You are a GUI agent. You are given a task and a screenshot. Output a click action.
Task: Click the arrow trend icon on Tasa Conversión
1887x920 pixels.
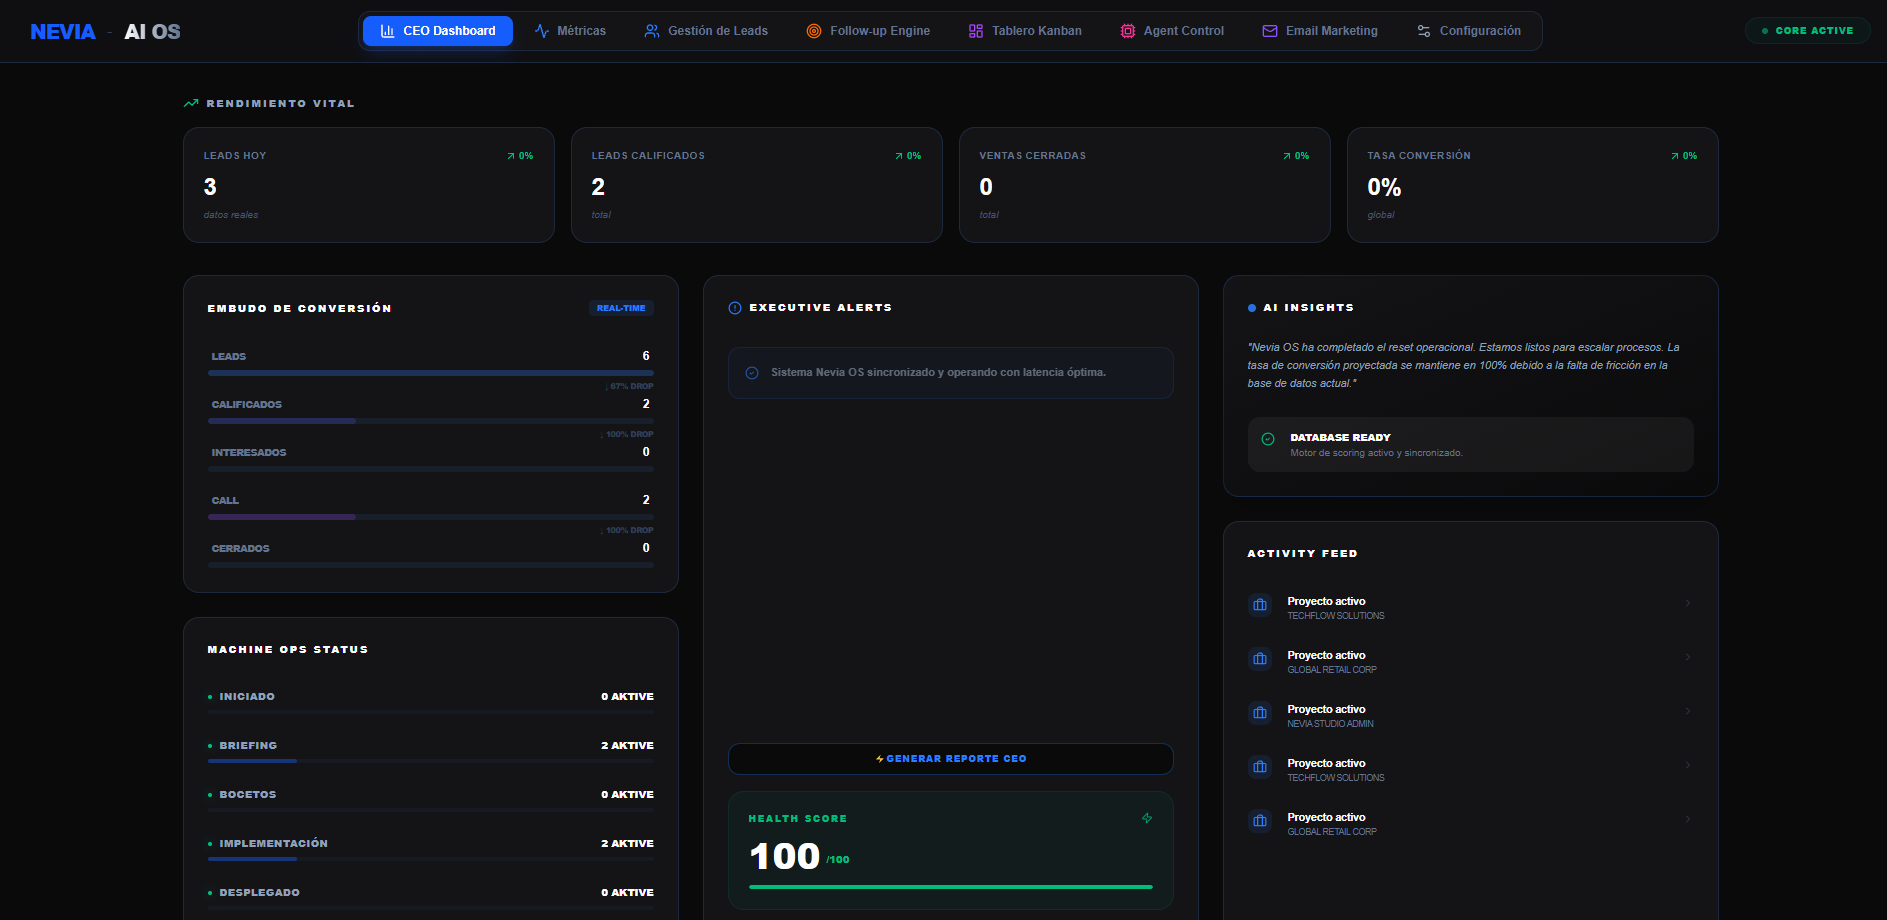click(1675, 156)
